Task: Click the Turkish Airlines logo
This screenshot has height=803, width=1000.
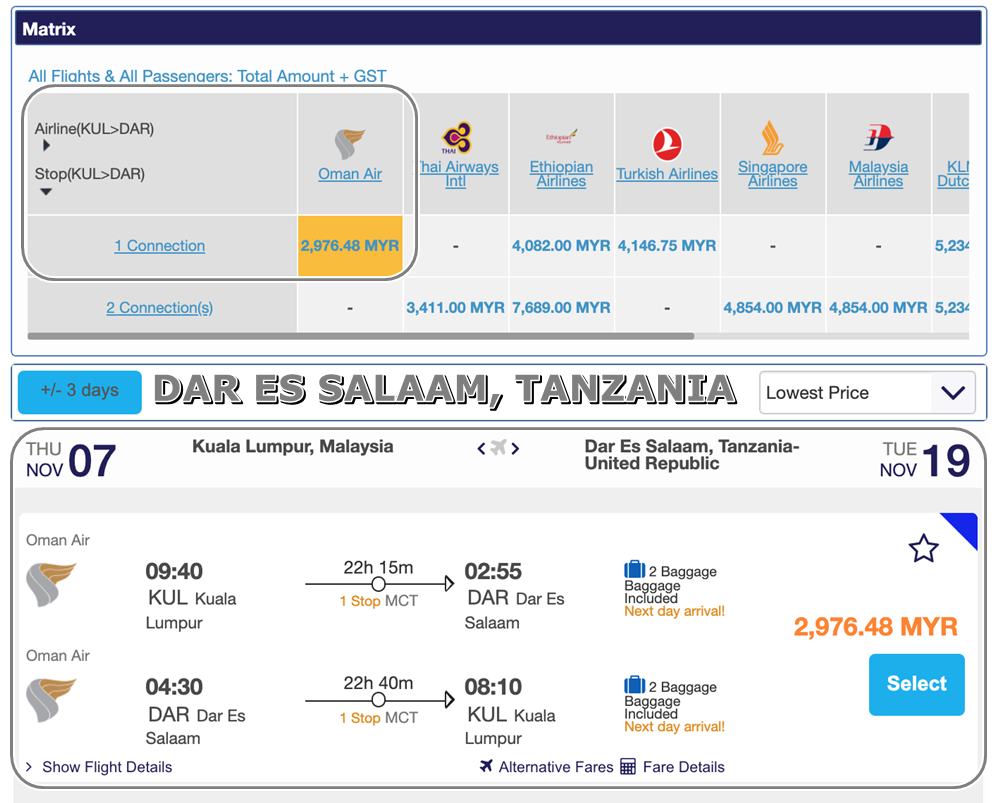Action: point(667,144)
